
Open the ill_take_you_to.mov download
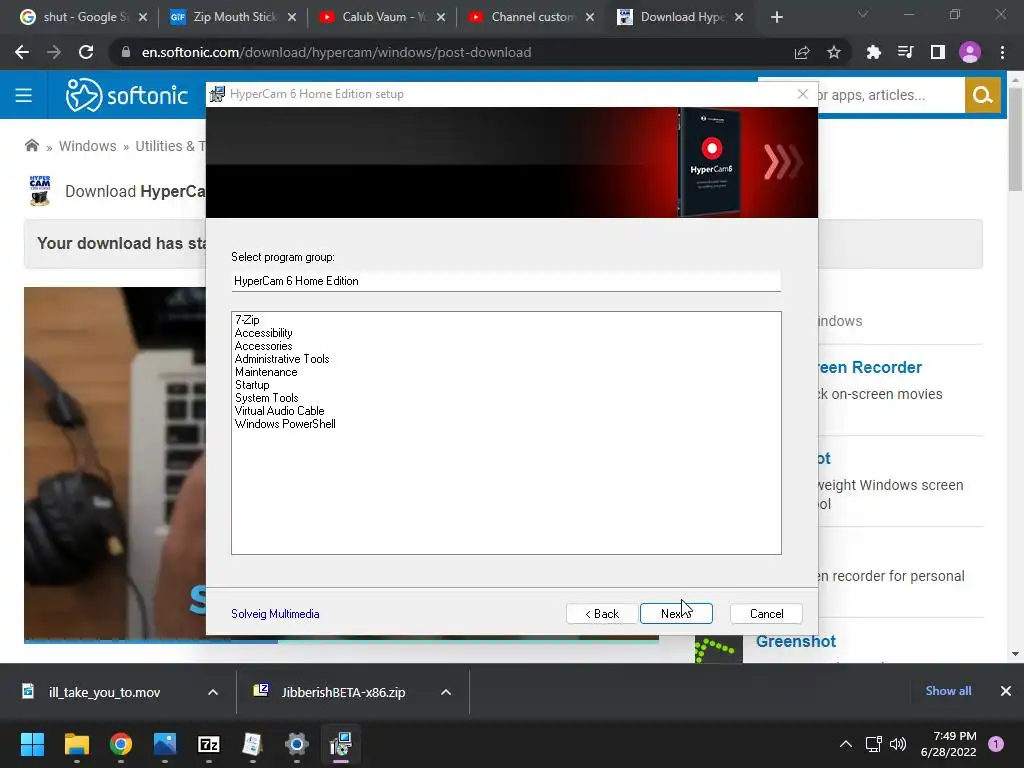(104, 692)
